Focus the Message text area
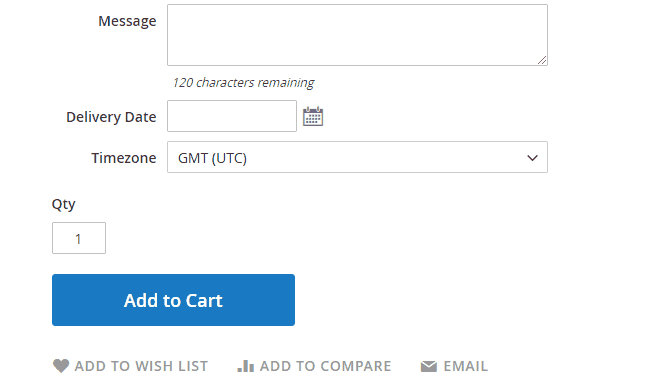The height and width of the screenshot is (390, 666). pos(357,35)
